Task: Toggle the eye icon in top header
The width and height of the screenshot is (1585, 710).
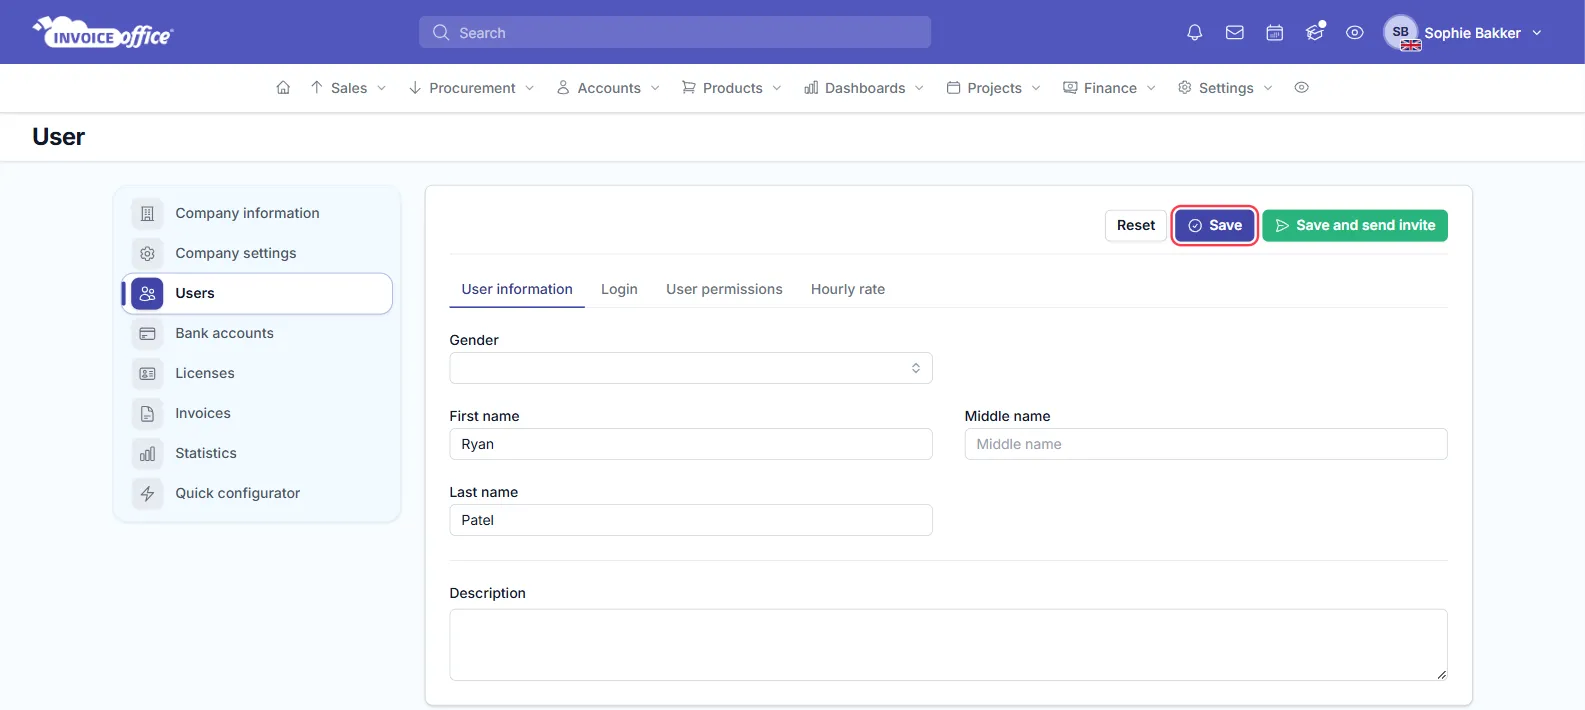Action: pyautogui.click(x=1354, y=33)
